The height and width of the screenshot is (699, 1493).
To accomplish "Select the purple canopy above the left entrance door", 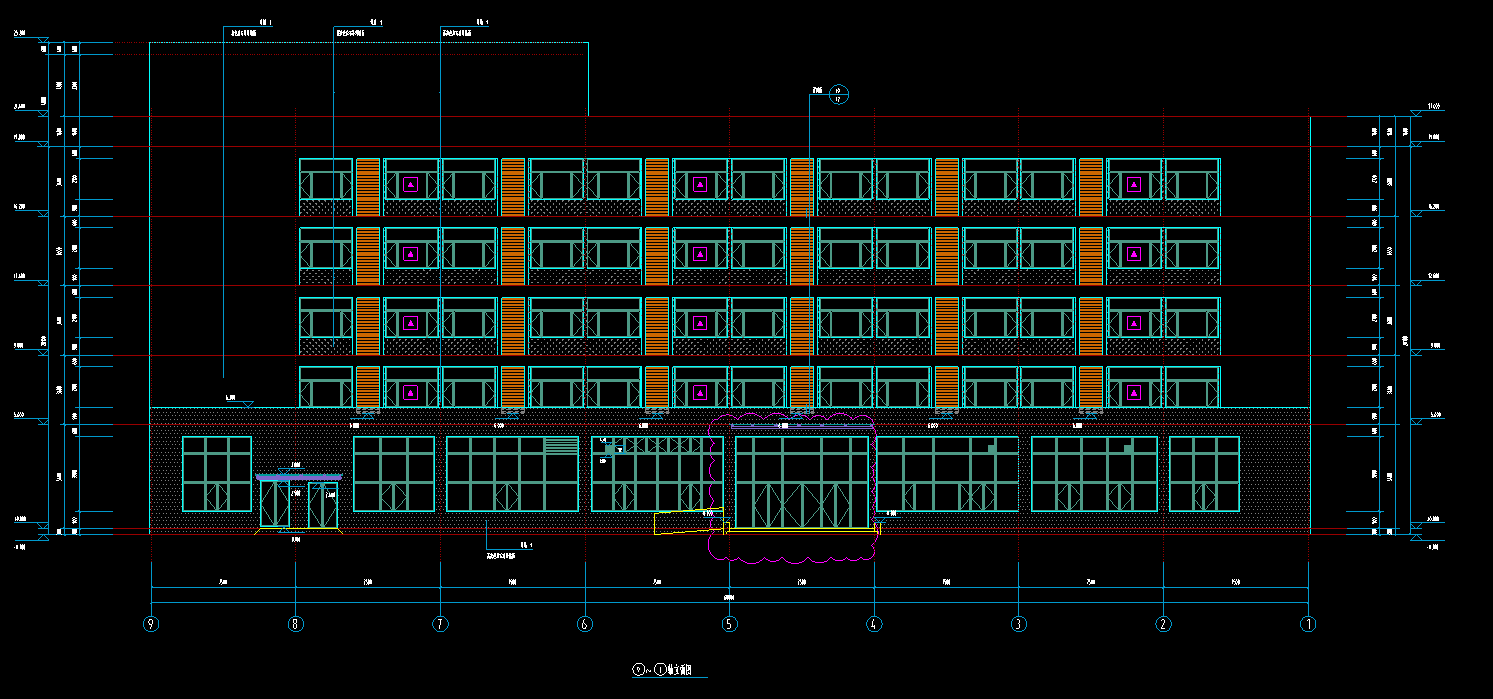I will (x=298, y=477).
